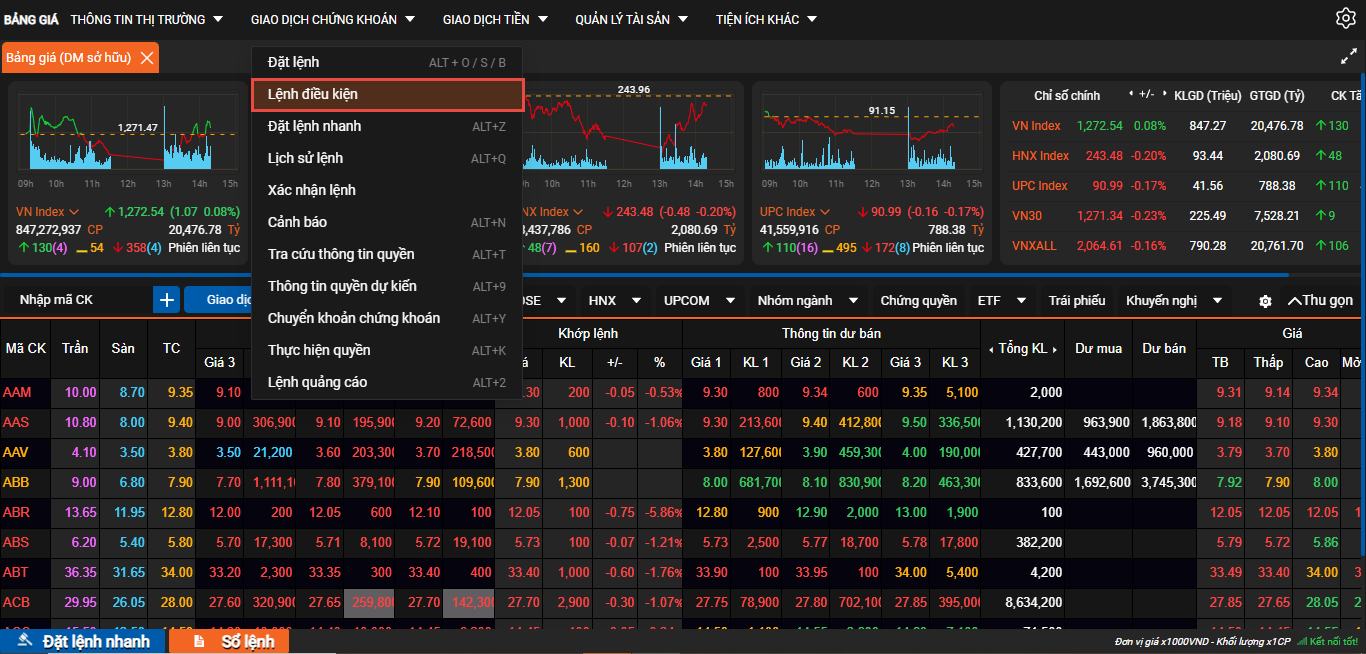Click the right arrow next to Tổng KL
Image resolution: width=1366 pixels, height=654 pixels.
[1054, 349]
